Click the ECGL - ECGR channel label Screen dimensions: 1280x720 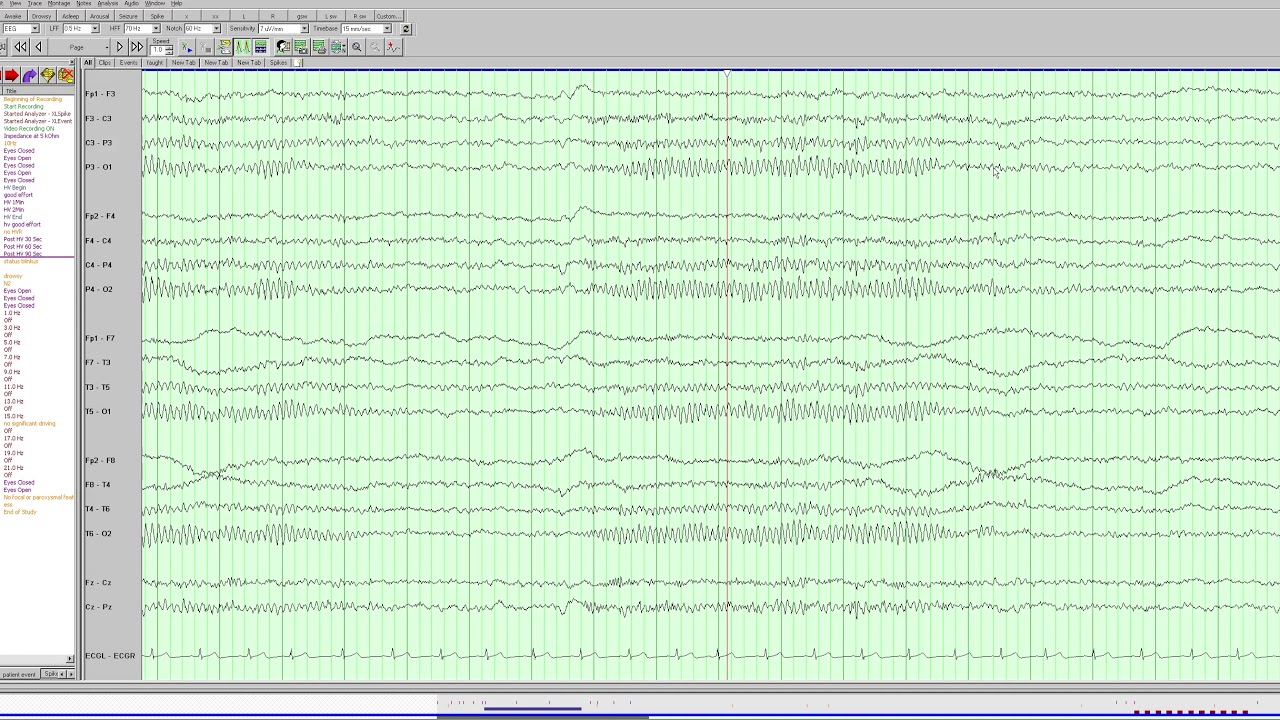(x=110, y=656)
